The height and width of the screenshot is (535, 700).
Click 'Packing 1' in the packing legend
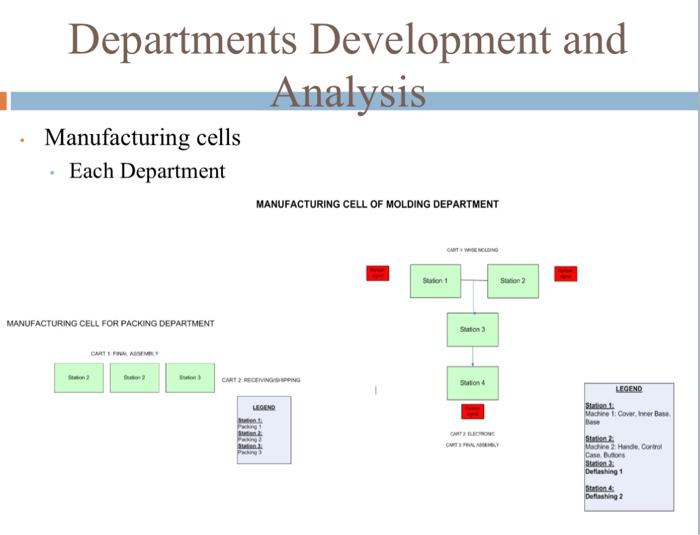[250, 426]
